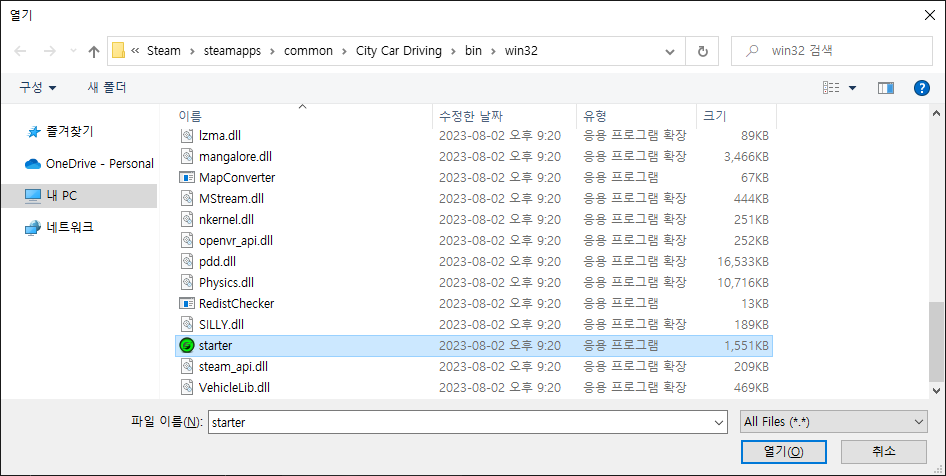
Task: Click the RedistChecker application icon
Action: pyautogui.click(x=187, y=303)
